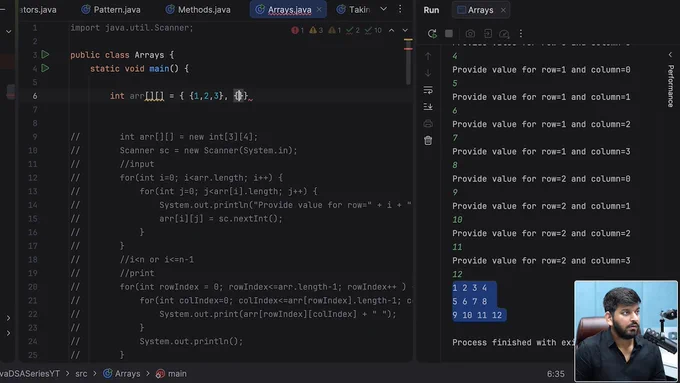Select the Arrays.java editor tab
The image size is (680, 383).
pos(289,10)
